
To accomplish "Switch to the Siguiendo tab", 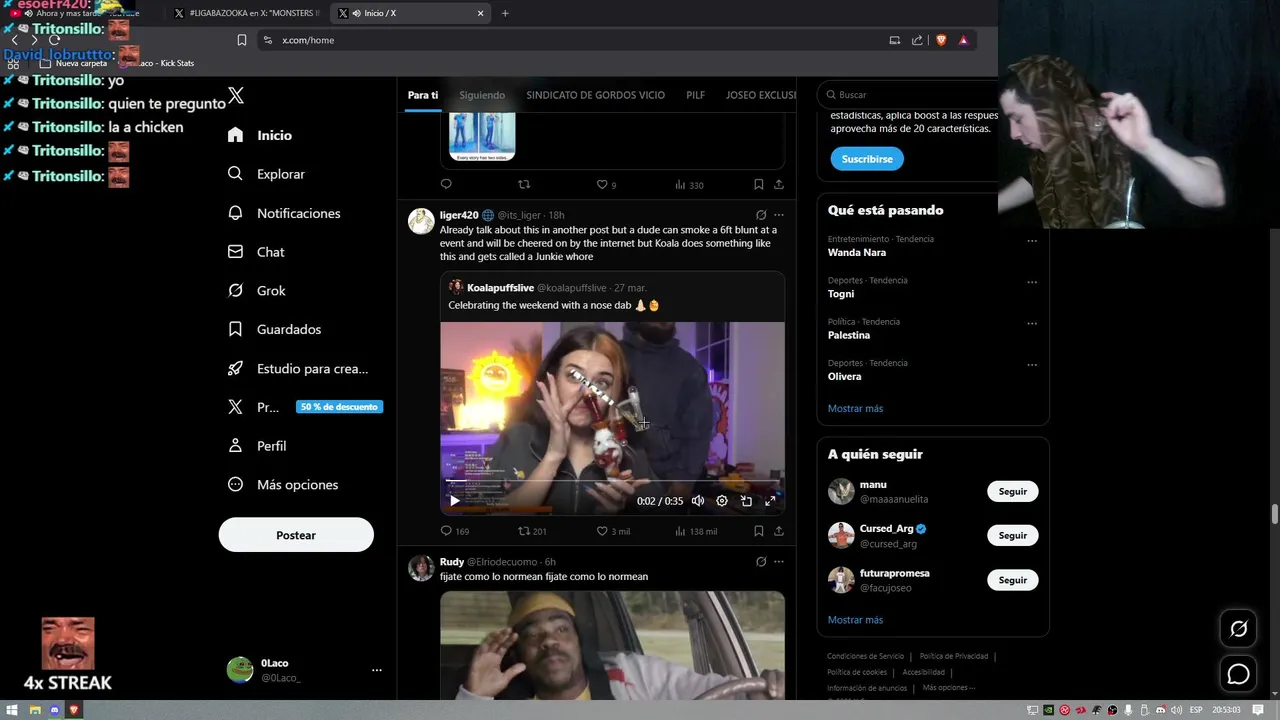I will click(x=482, y=95).
